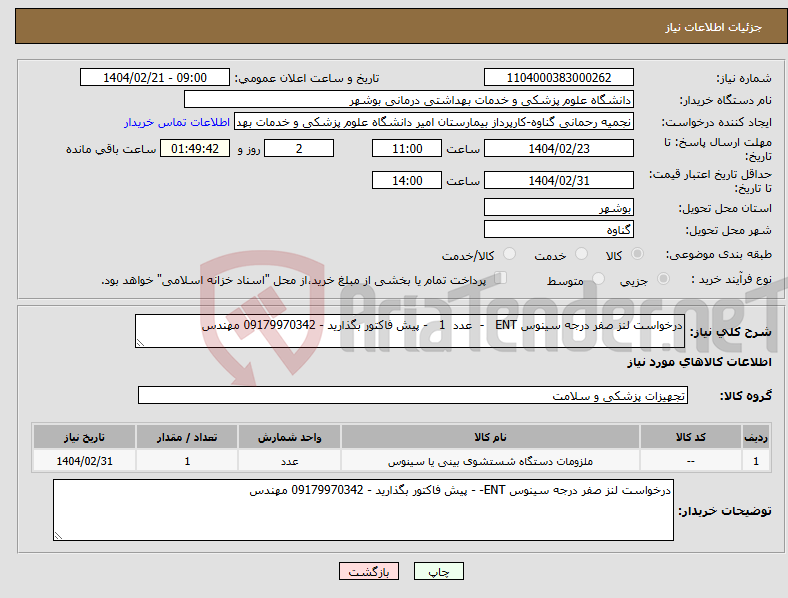Click the شماره نیاز field 1104000383000262
This screenshot has height=598, width=788.
pyautogui.click(x=558, y=77)
